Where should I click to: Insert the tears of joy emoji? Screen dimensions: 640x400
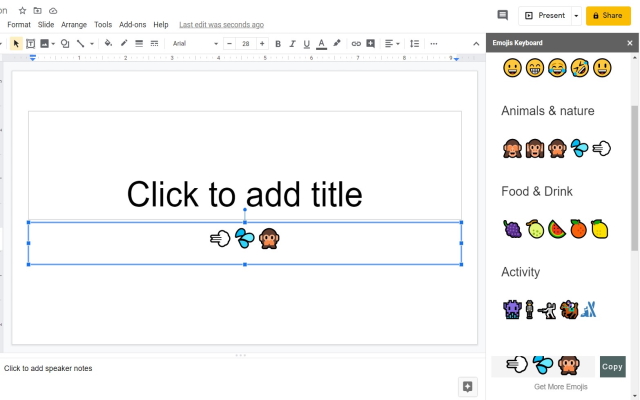[557, 67]
